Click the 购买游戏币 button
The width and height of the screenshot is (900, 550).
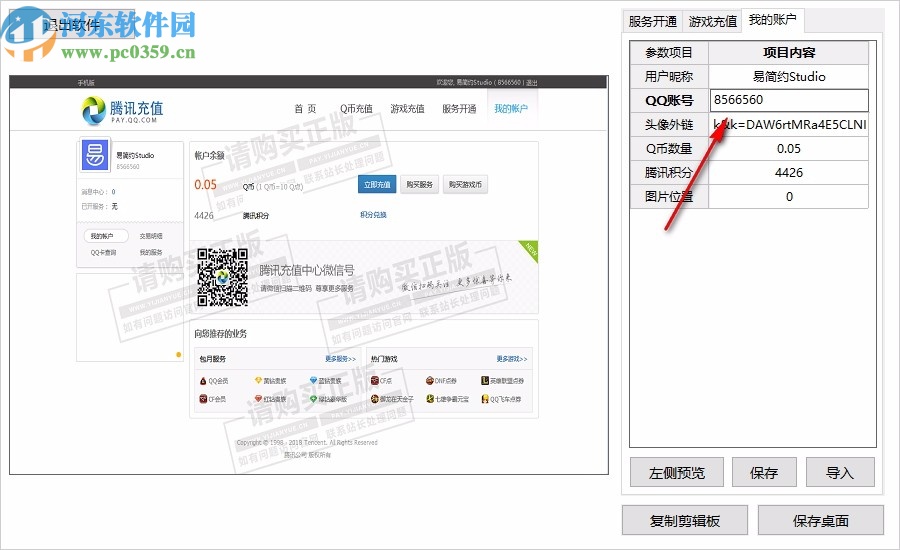(x=465, y=184)
